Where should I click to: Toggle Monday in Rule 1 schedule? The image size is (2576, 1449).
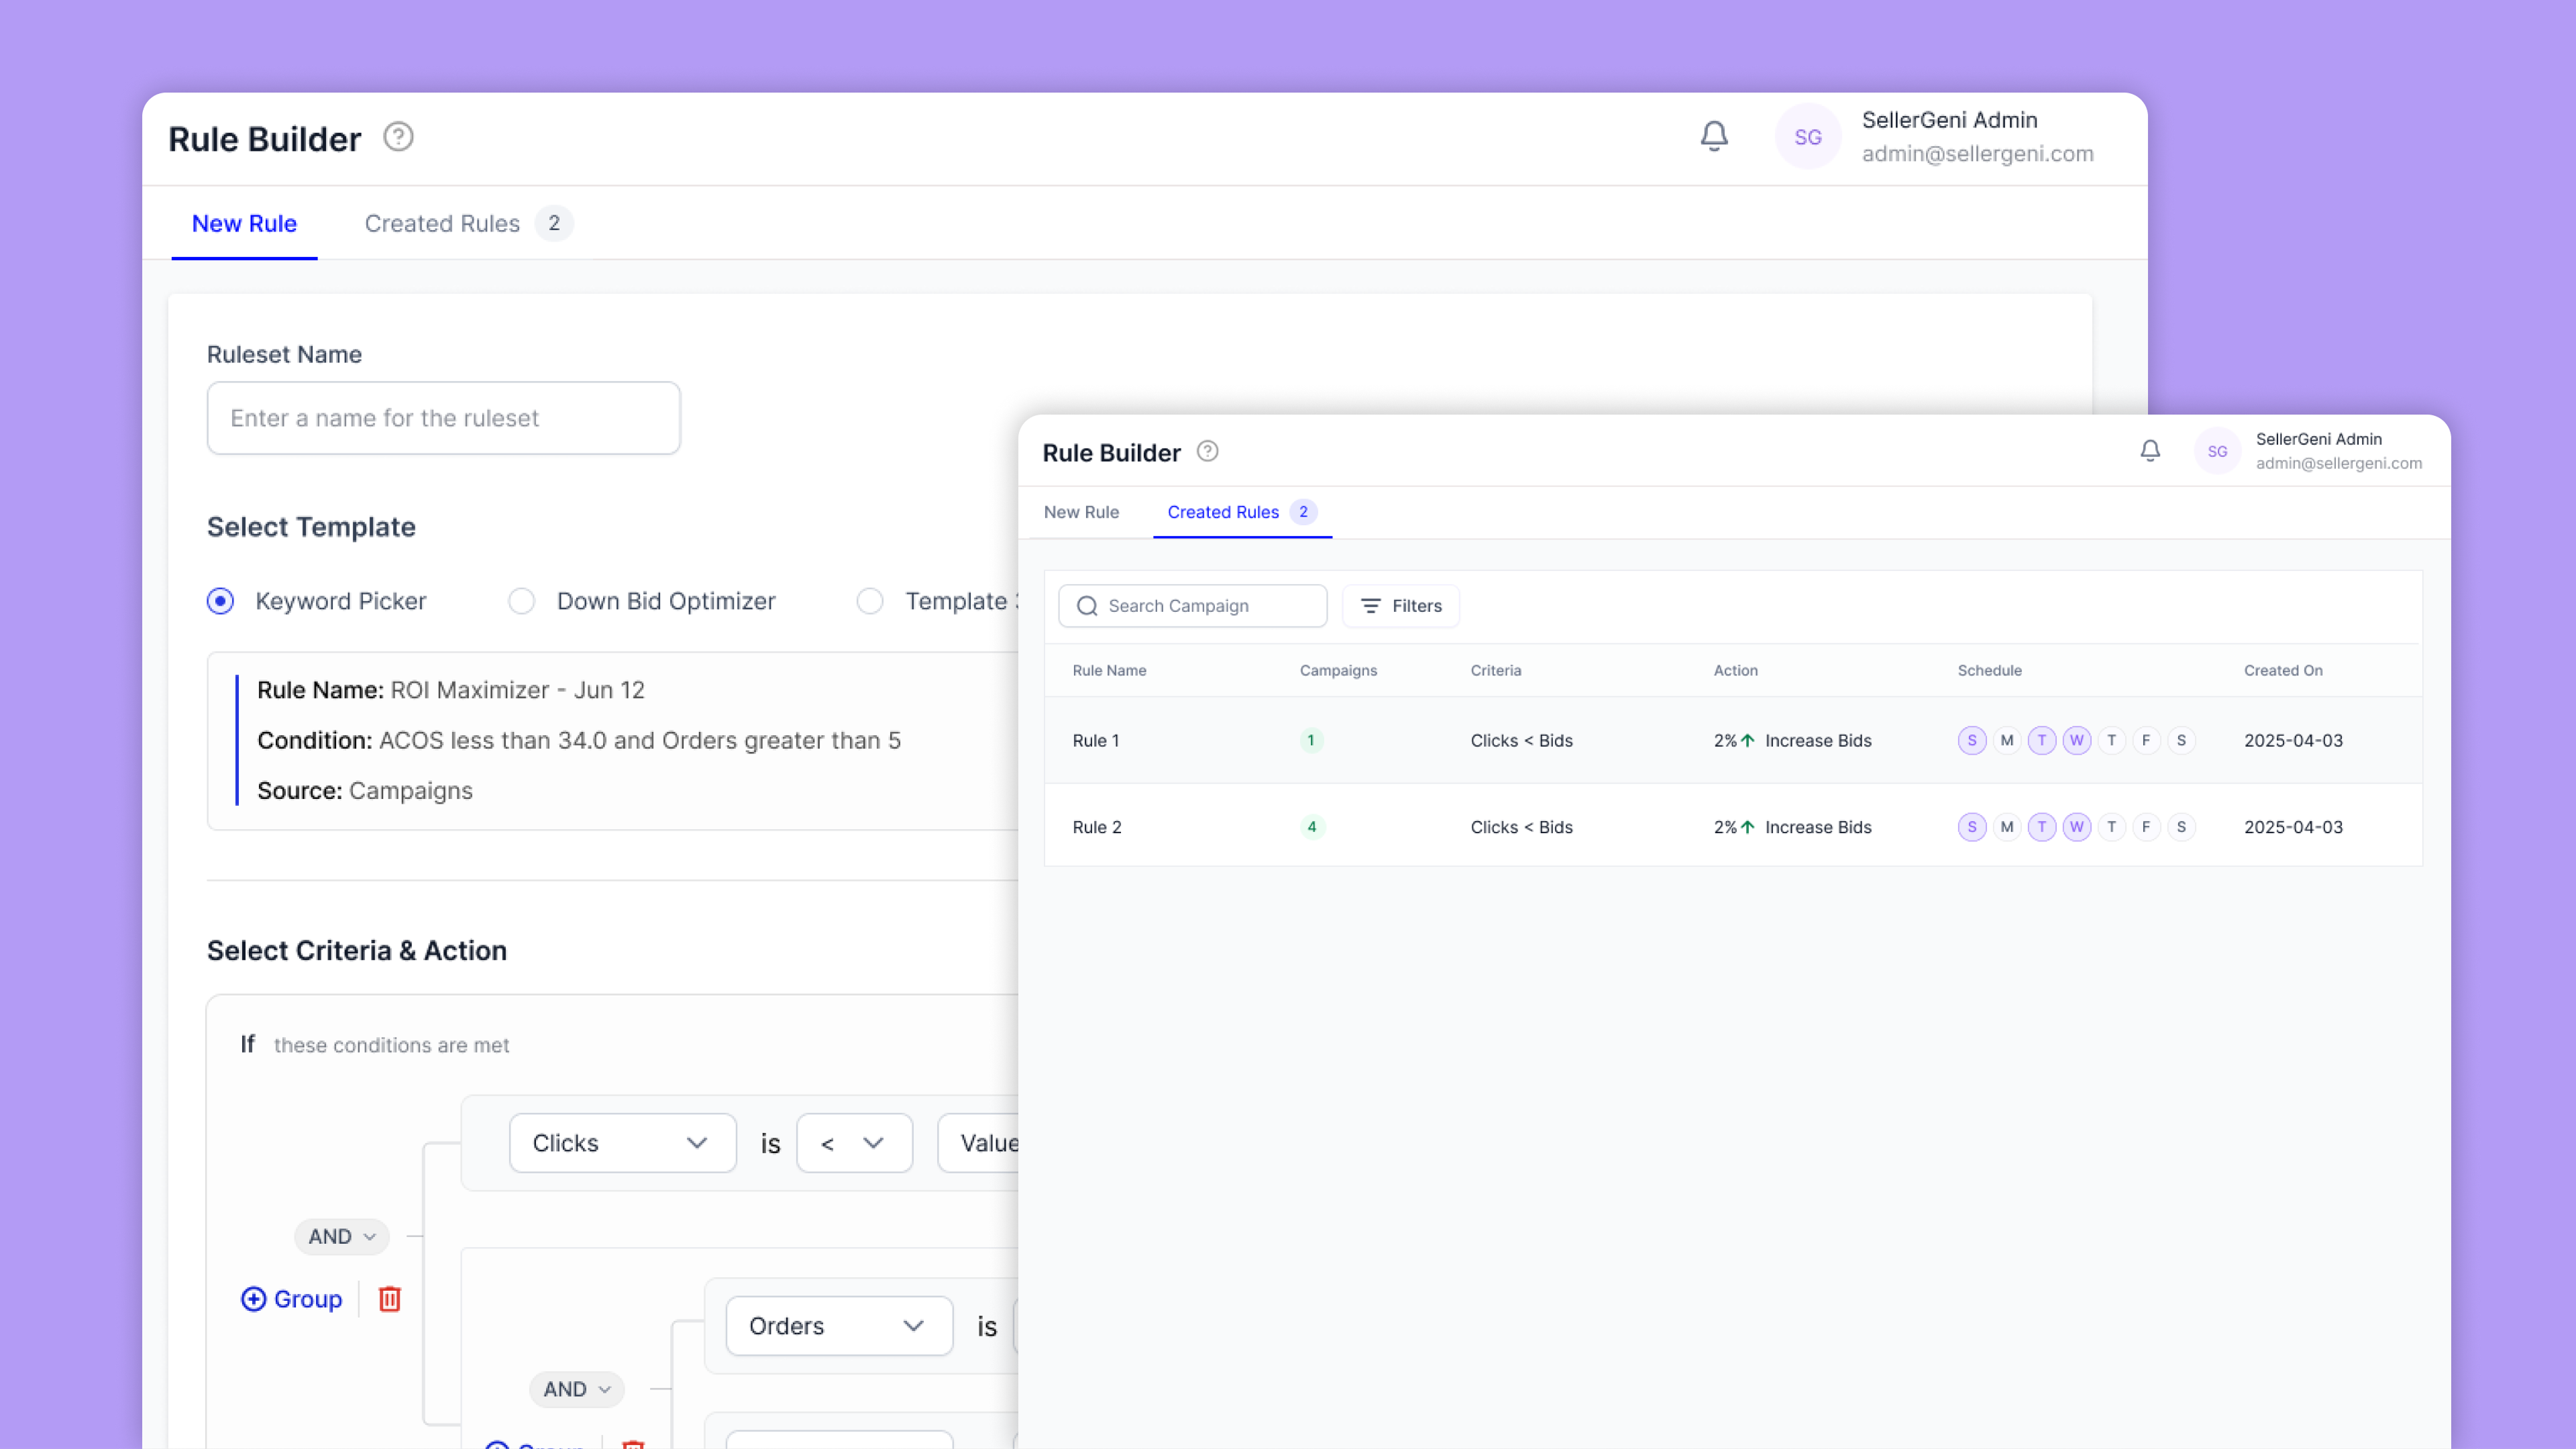[x=2007, y=741]
